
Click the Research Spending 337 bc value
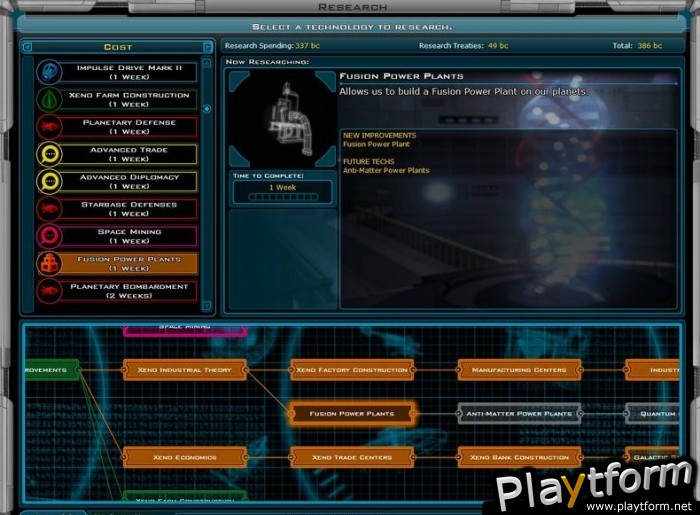coord(307,46)
